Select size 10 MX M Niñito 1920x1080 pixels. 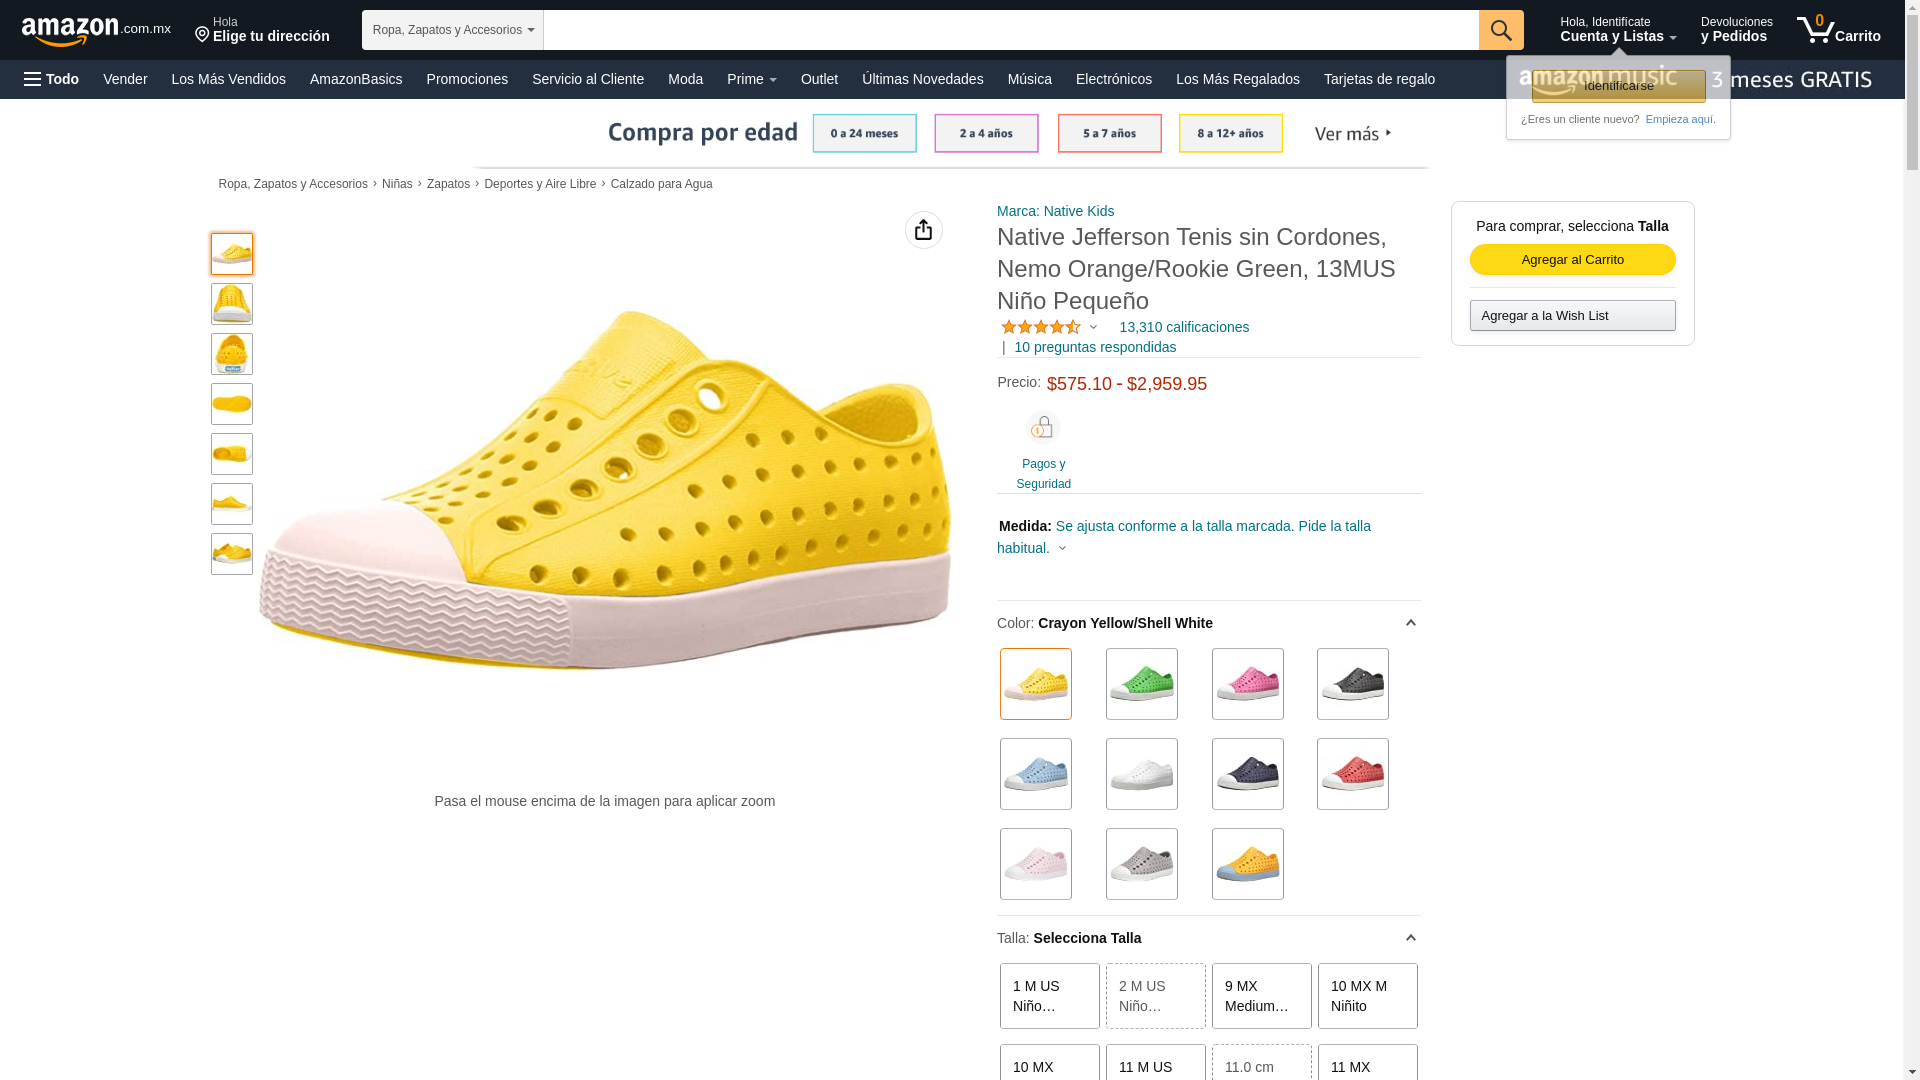tap(1367, 996)
